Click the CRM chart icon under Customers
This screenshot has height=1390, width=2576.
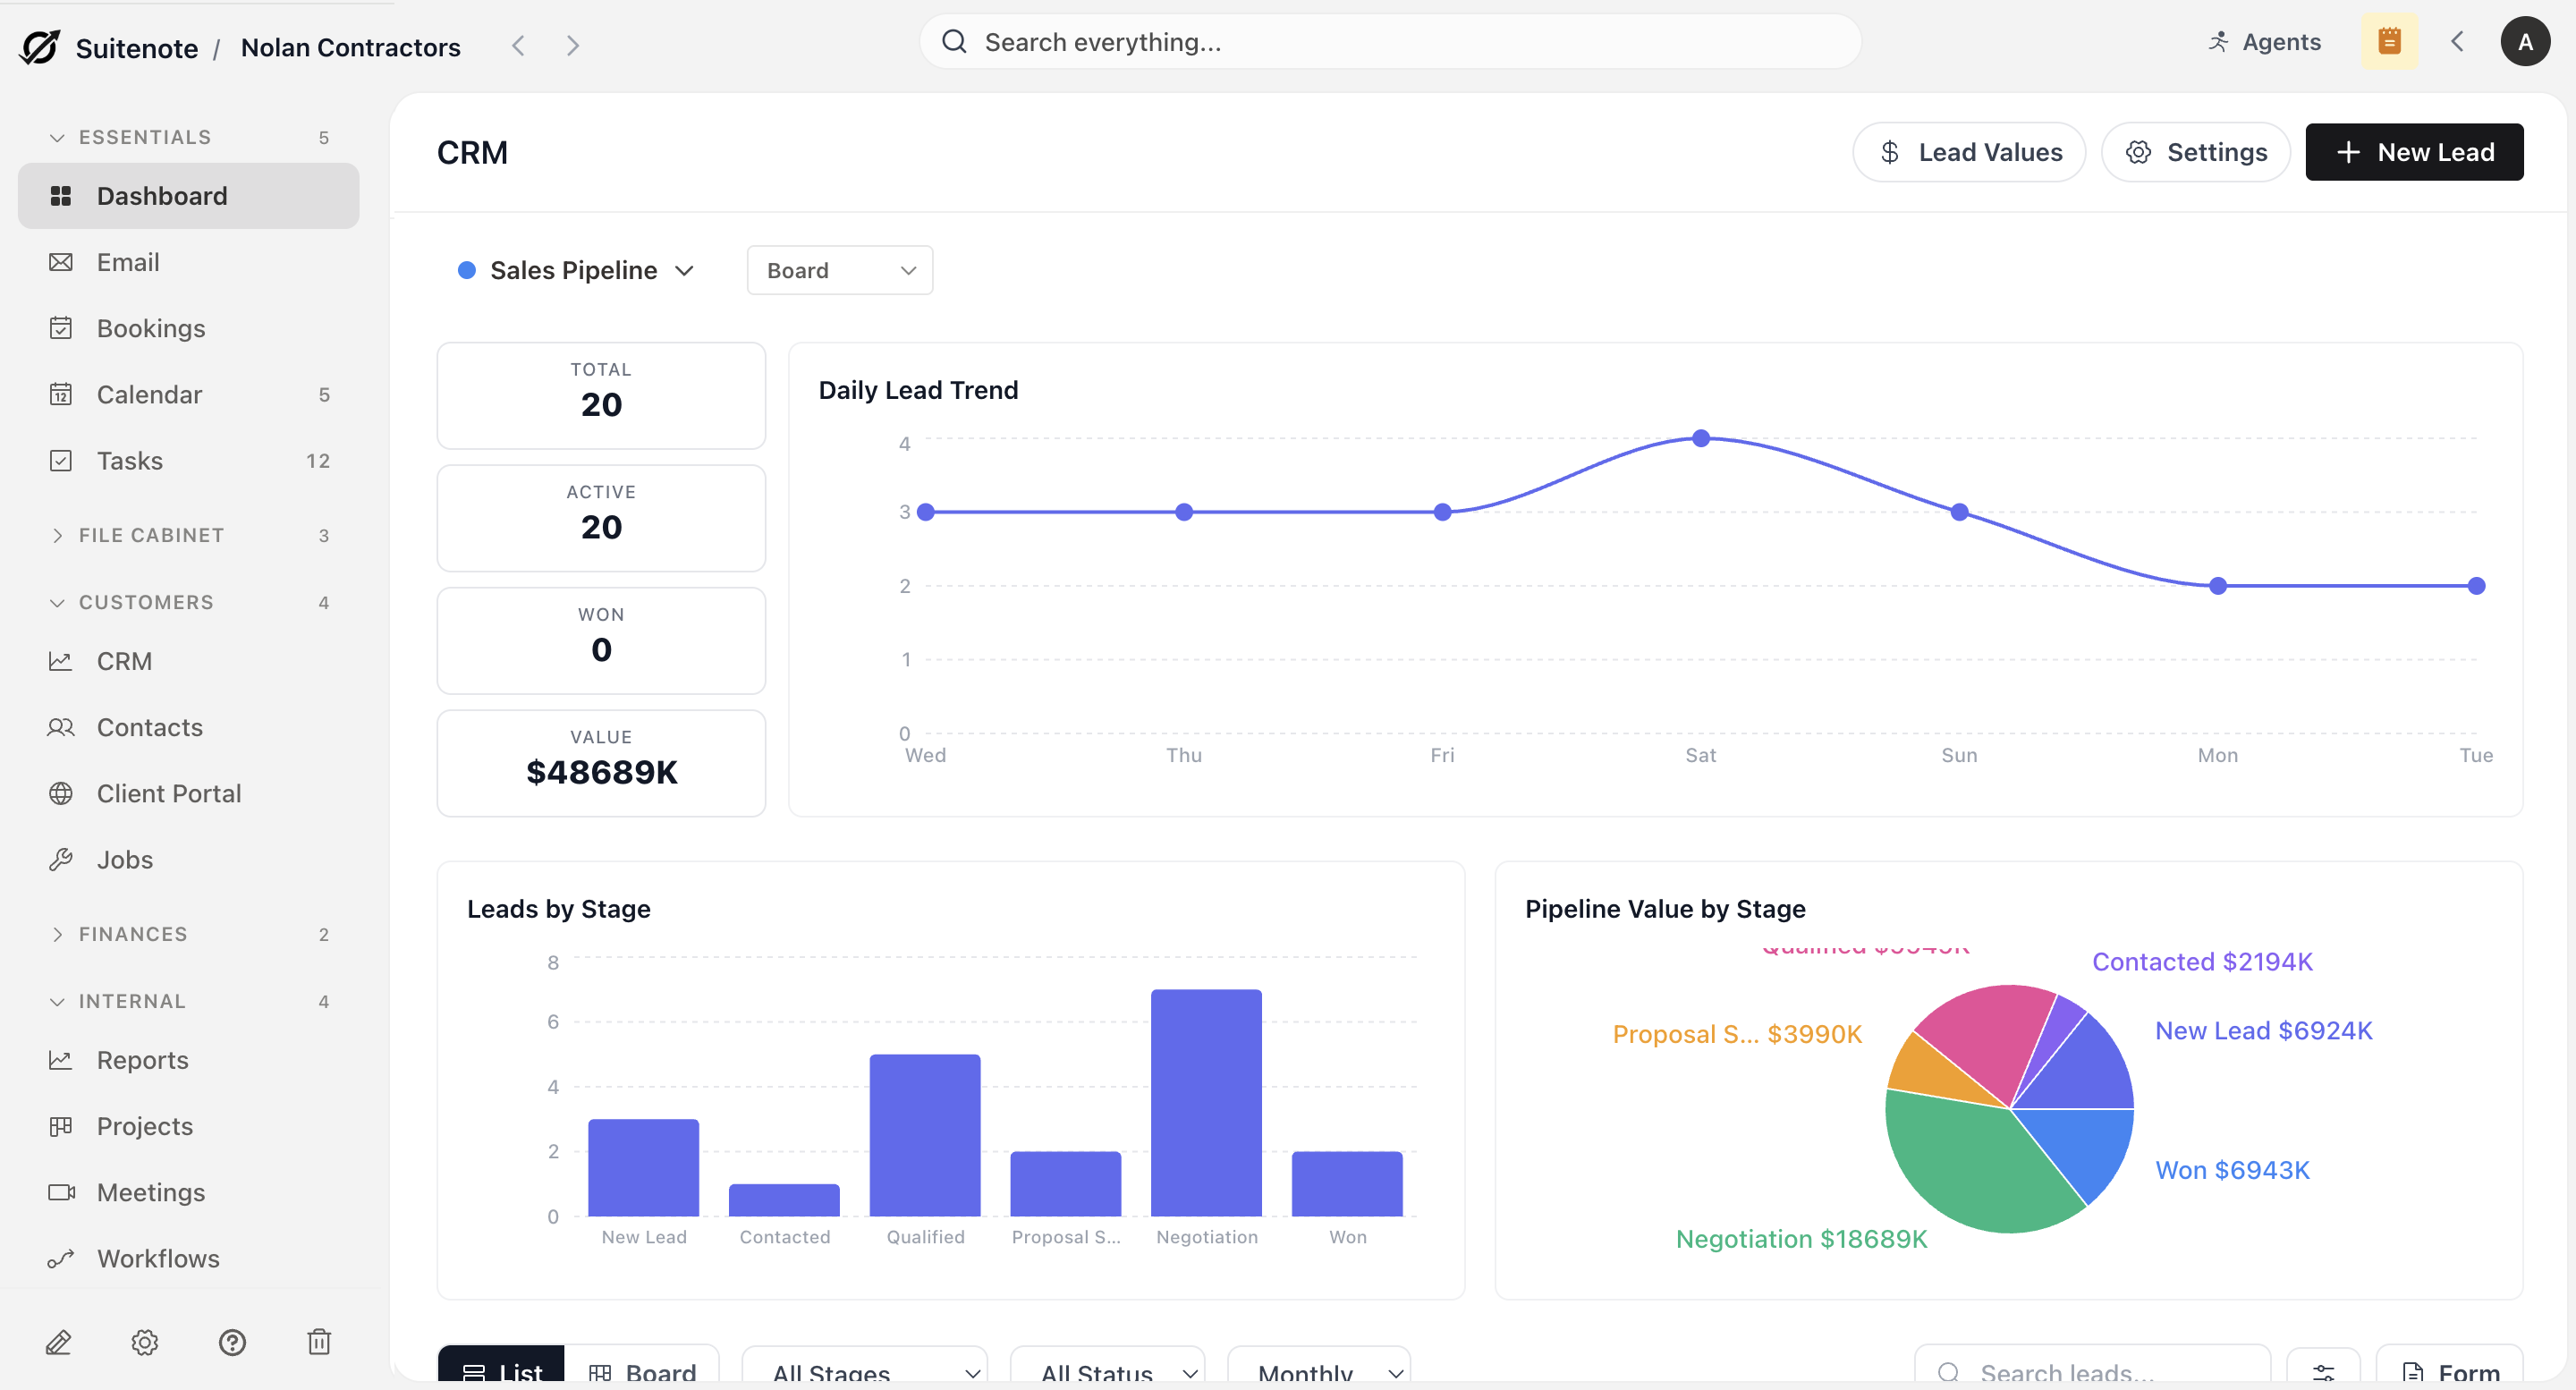point(61,661)
